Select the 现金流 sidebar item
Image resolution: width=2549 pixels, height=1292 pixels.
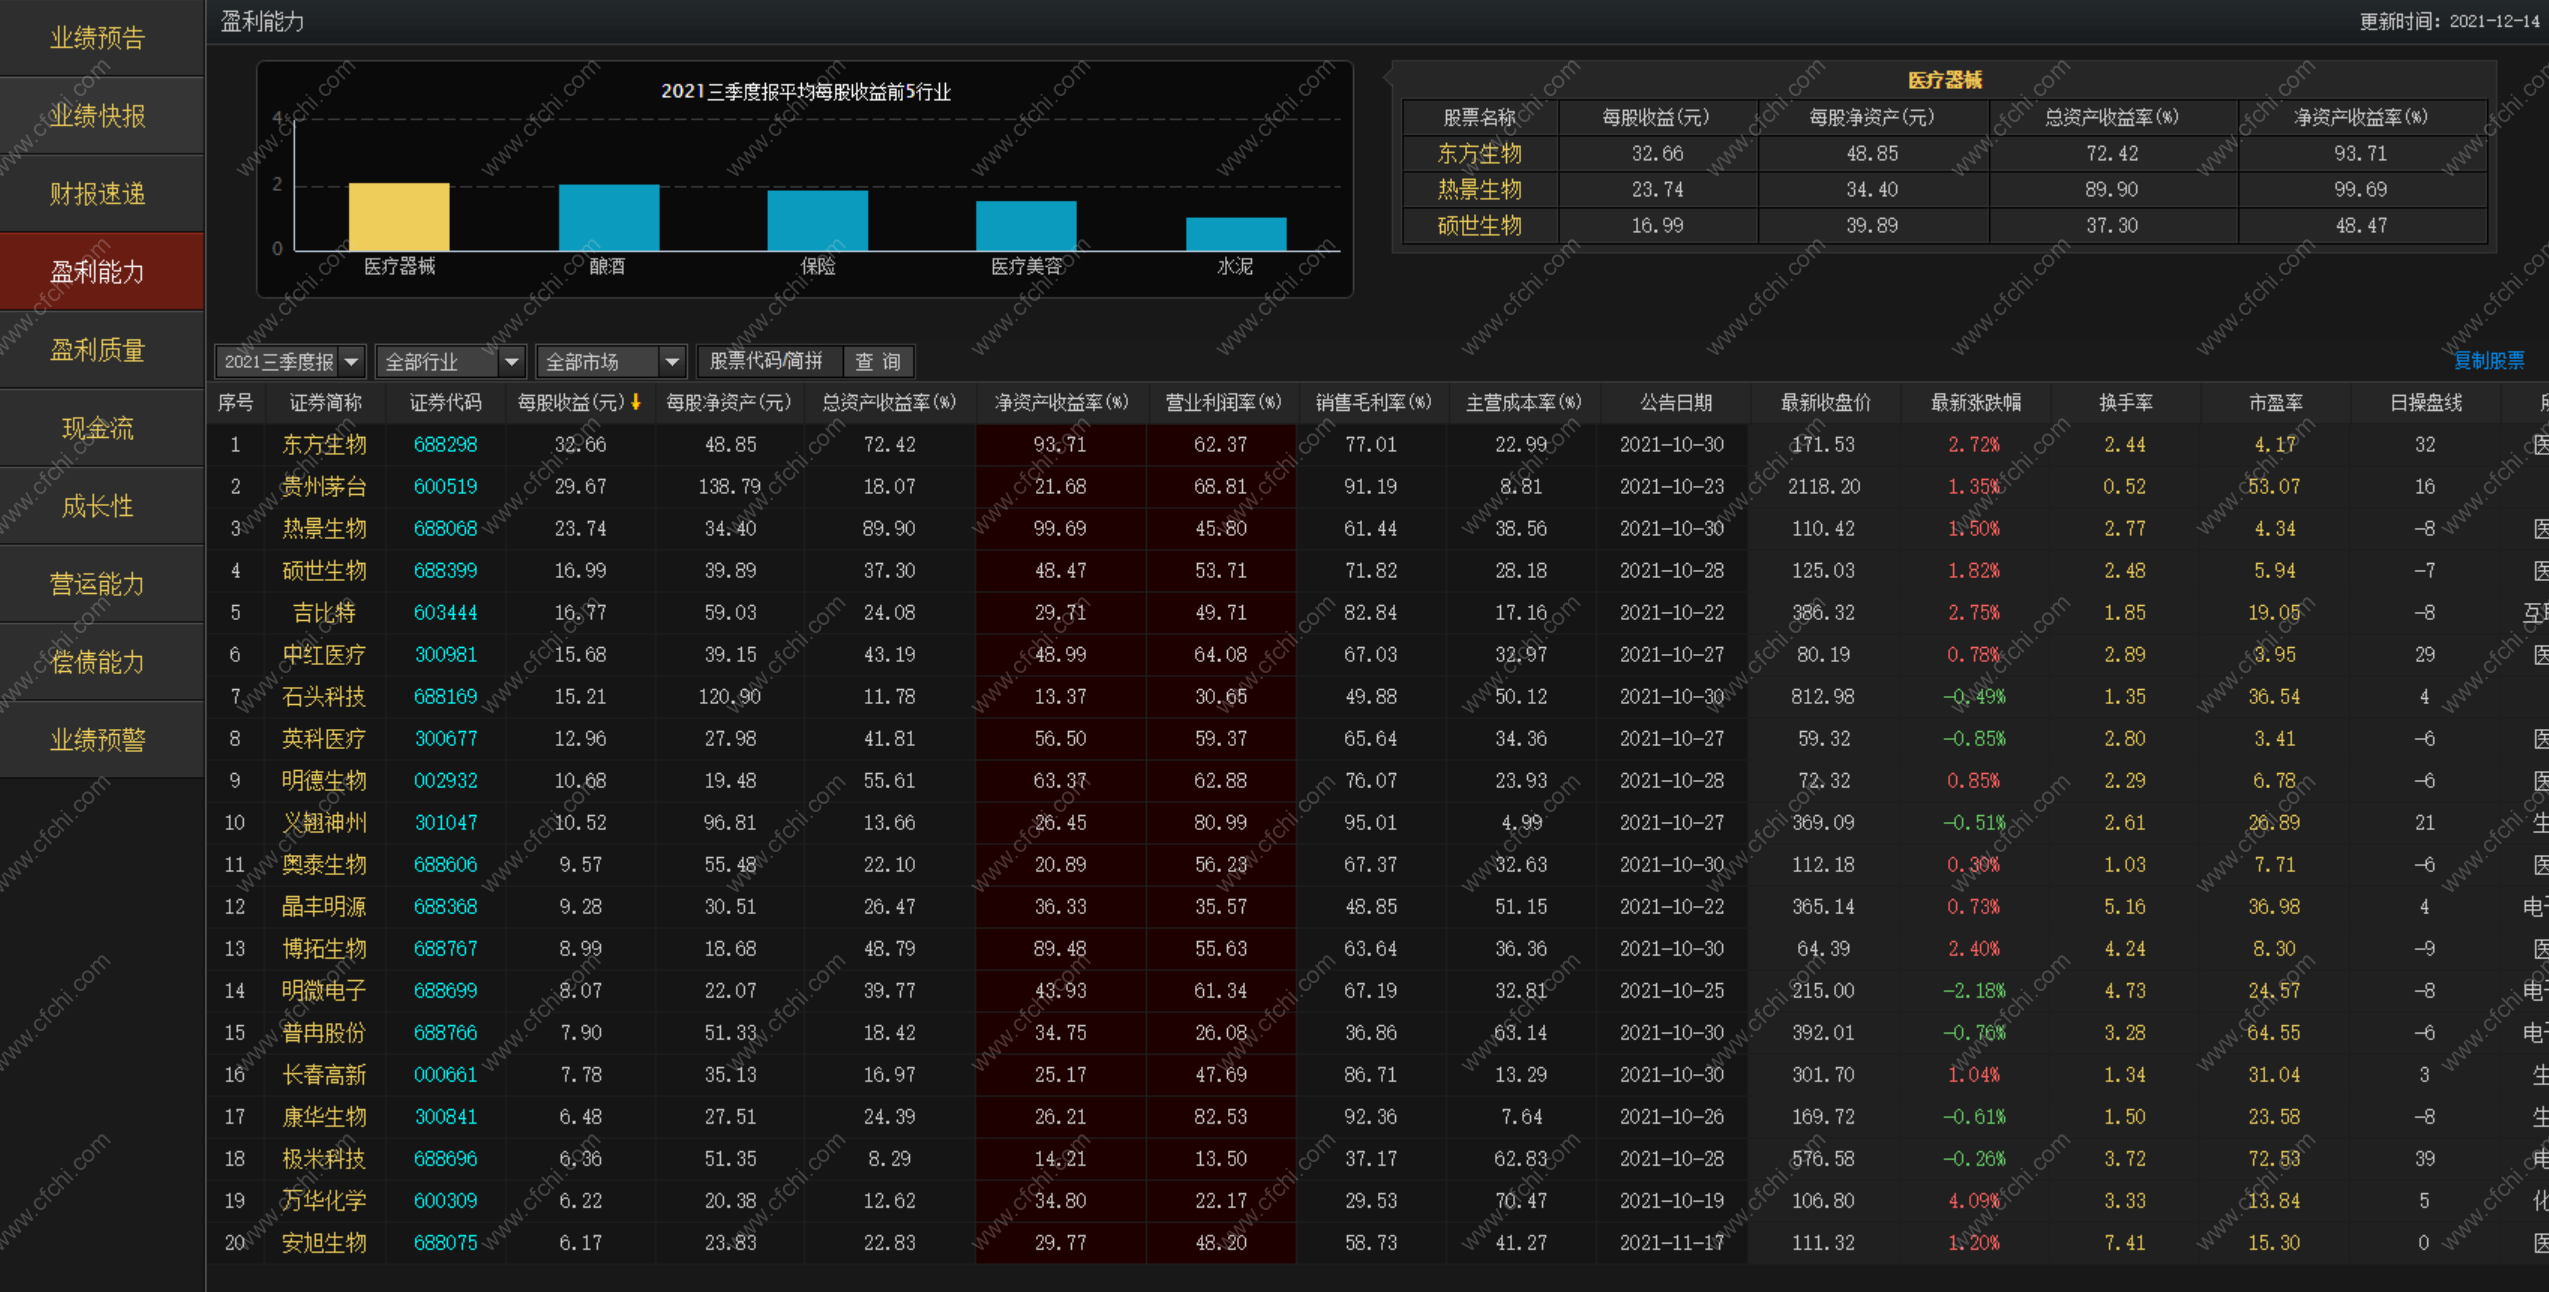coord(98,428)
